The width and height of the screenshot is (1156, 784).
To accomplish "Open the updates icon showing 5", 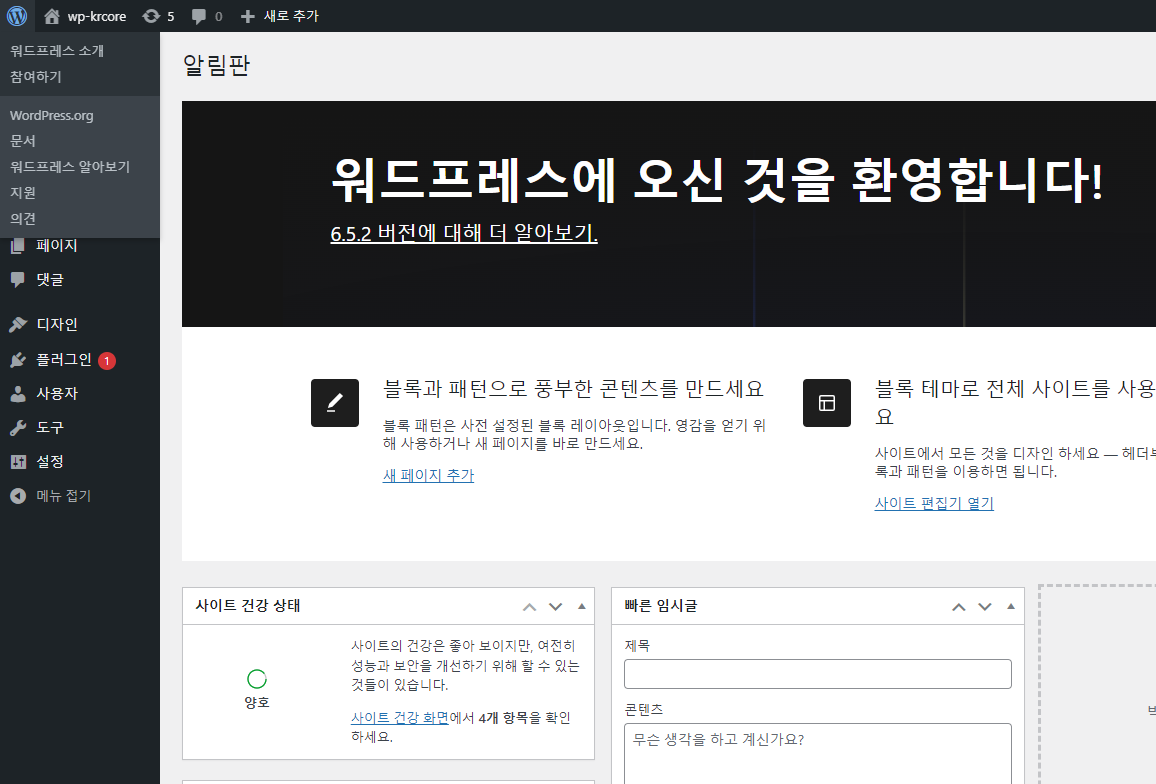I will pyautogui.click(x=151, y=16).
